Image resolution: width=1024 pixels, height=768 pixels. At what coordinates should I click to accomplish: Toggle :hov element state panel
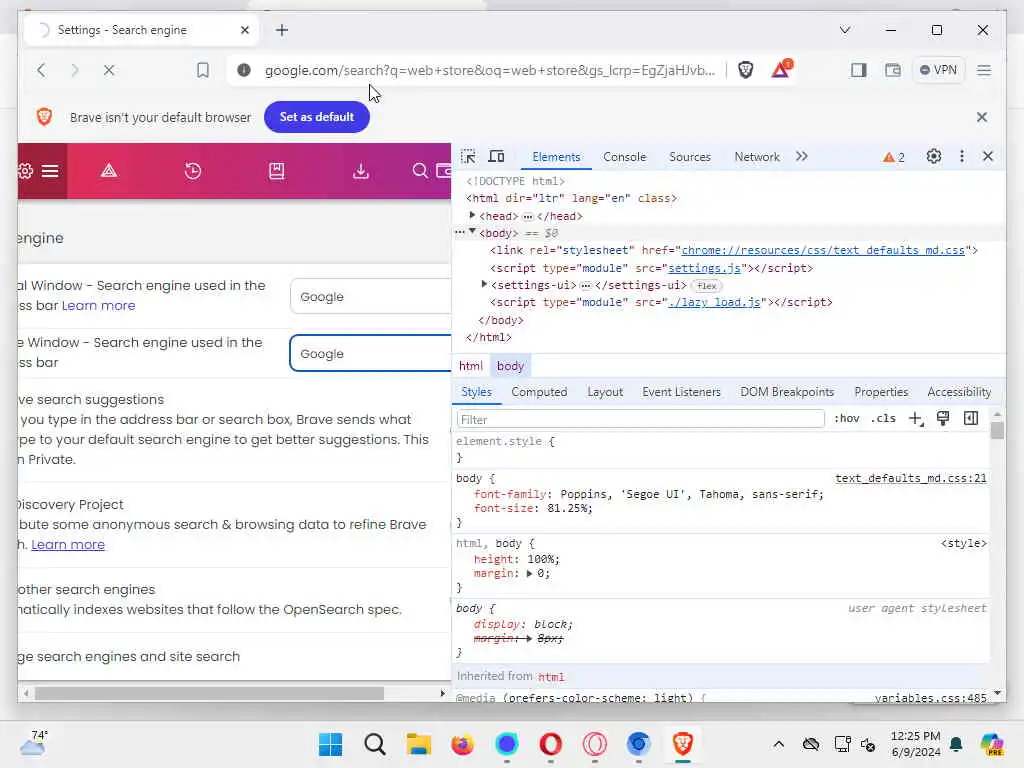click(x=846, y=419)
